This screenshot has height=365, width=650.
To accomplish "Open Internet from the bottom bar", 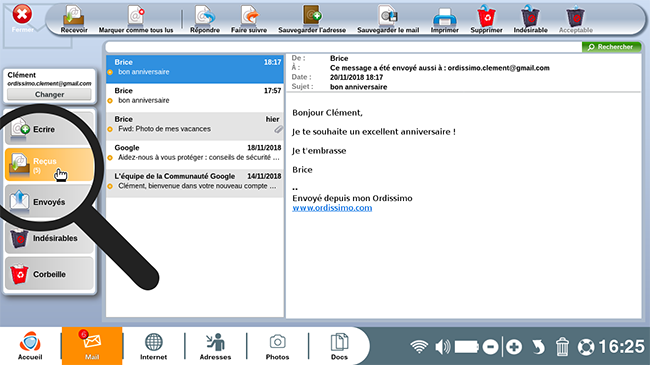I will coord(153,346).
